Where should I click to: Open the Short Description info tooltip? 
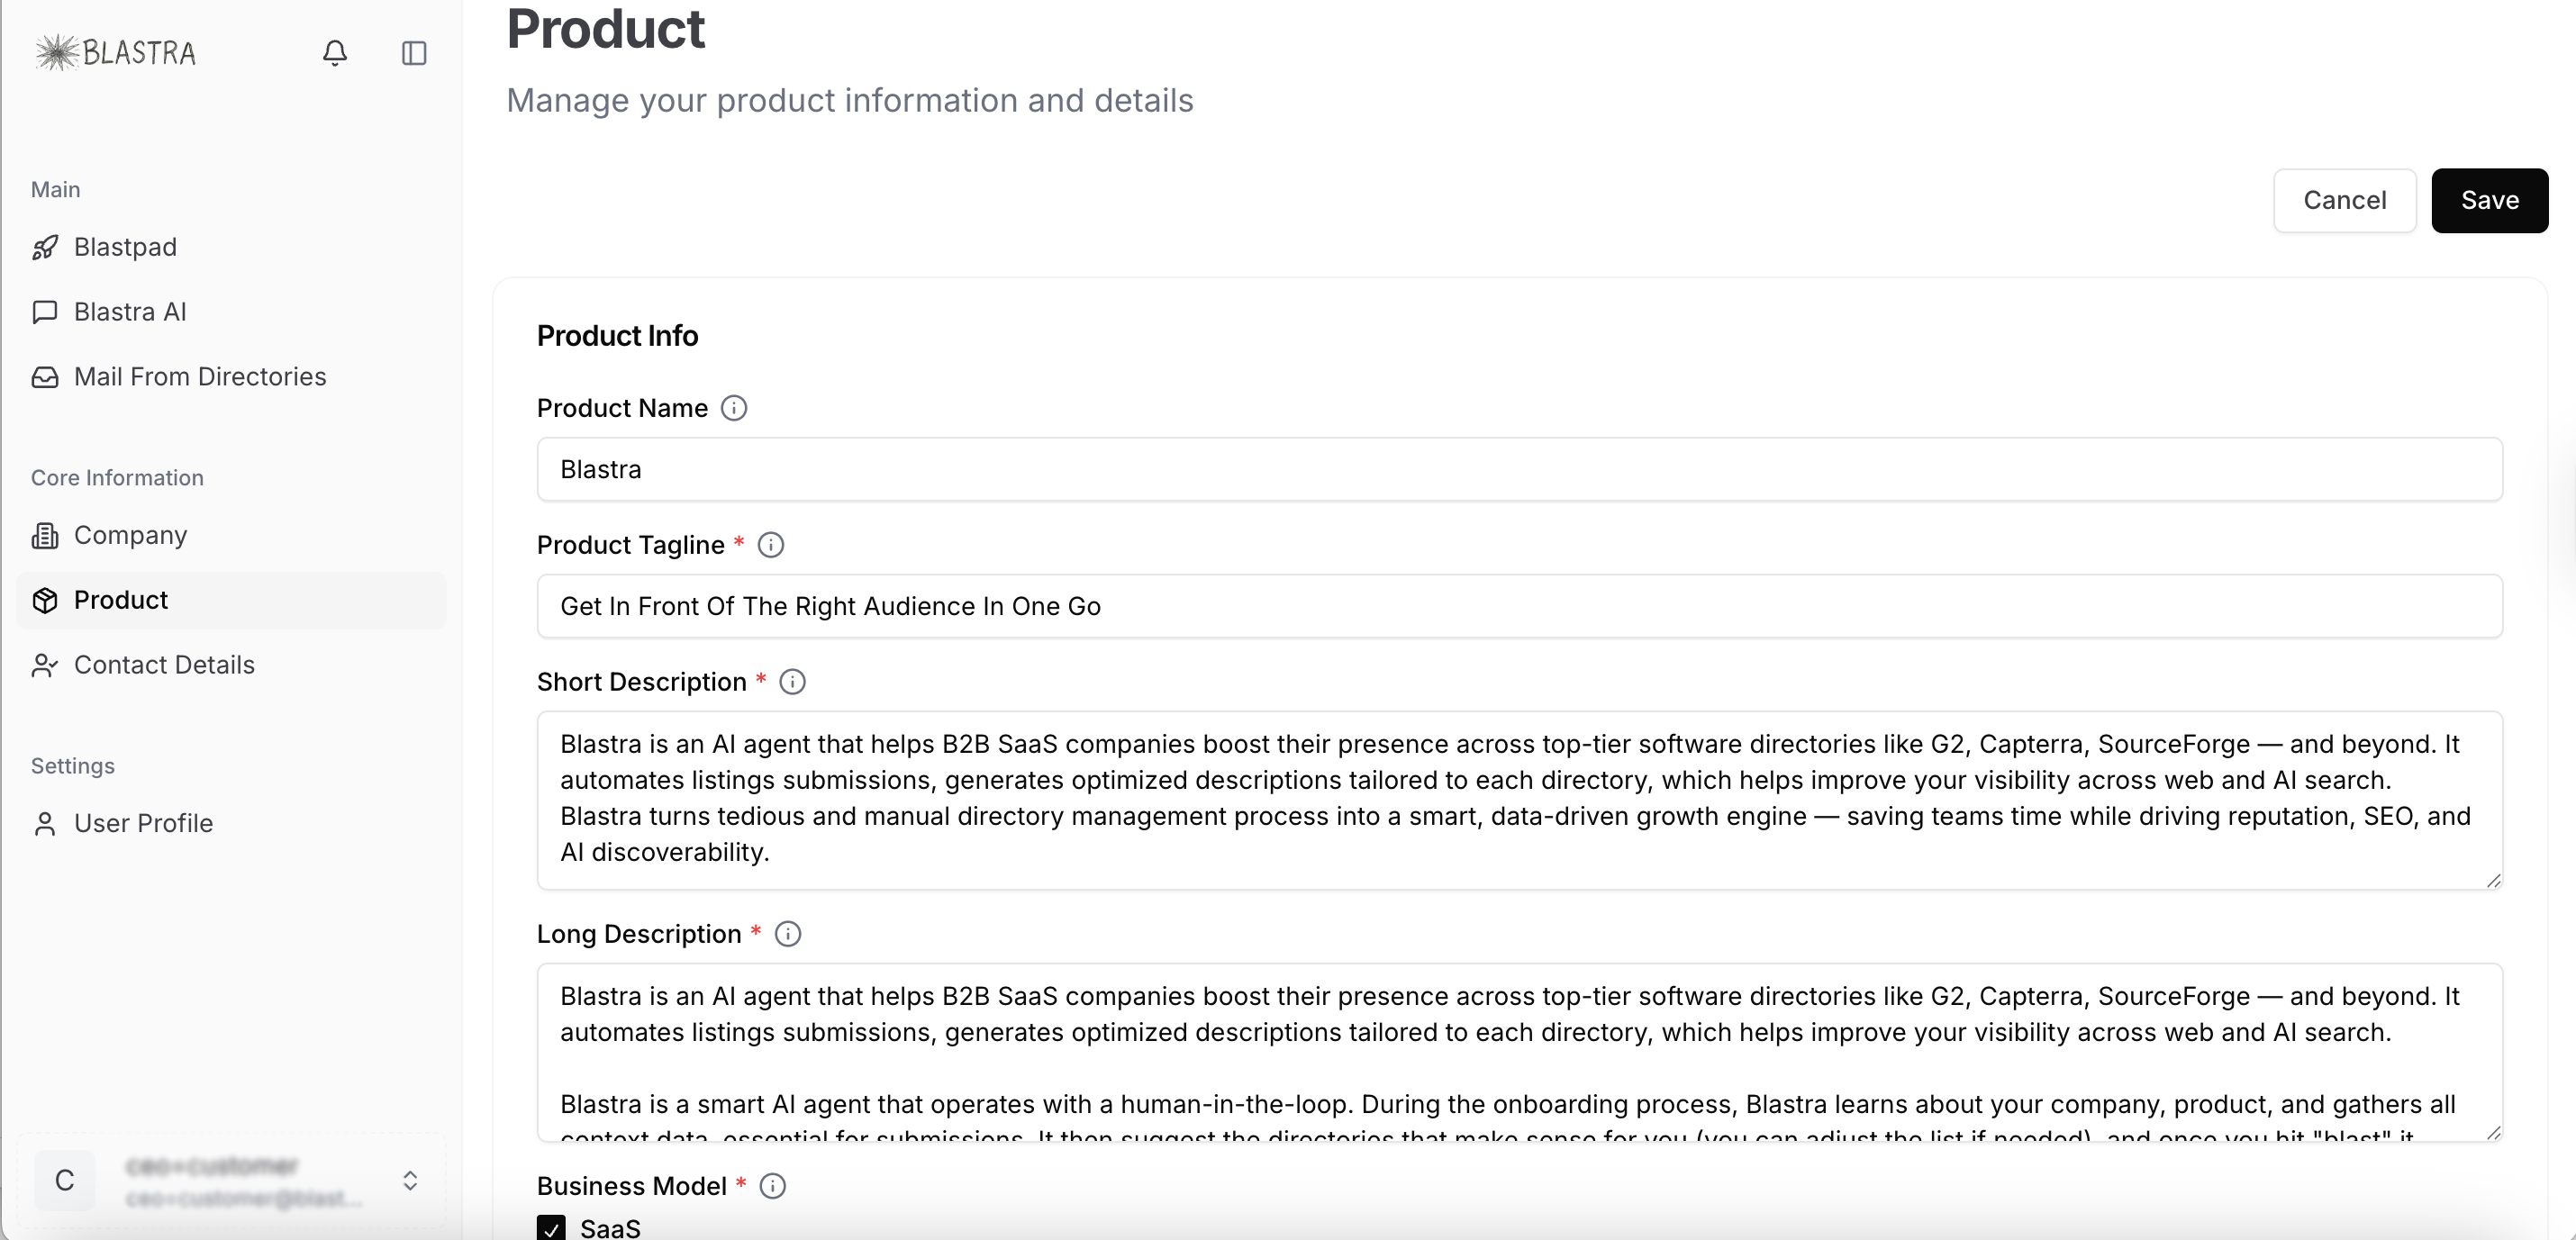(792, 682)
